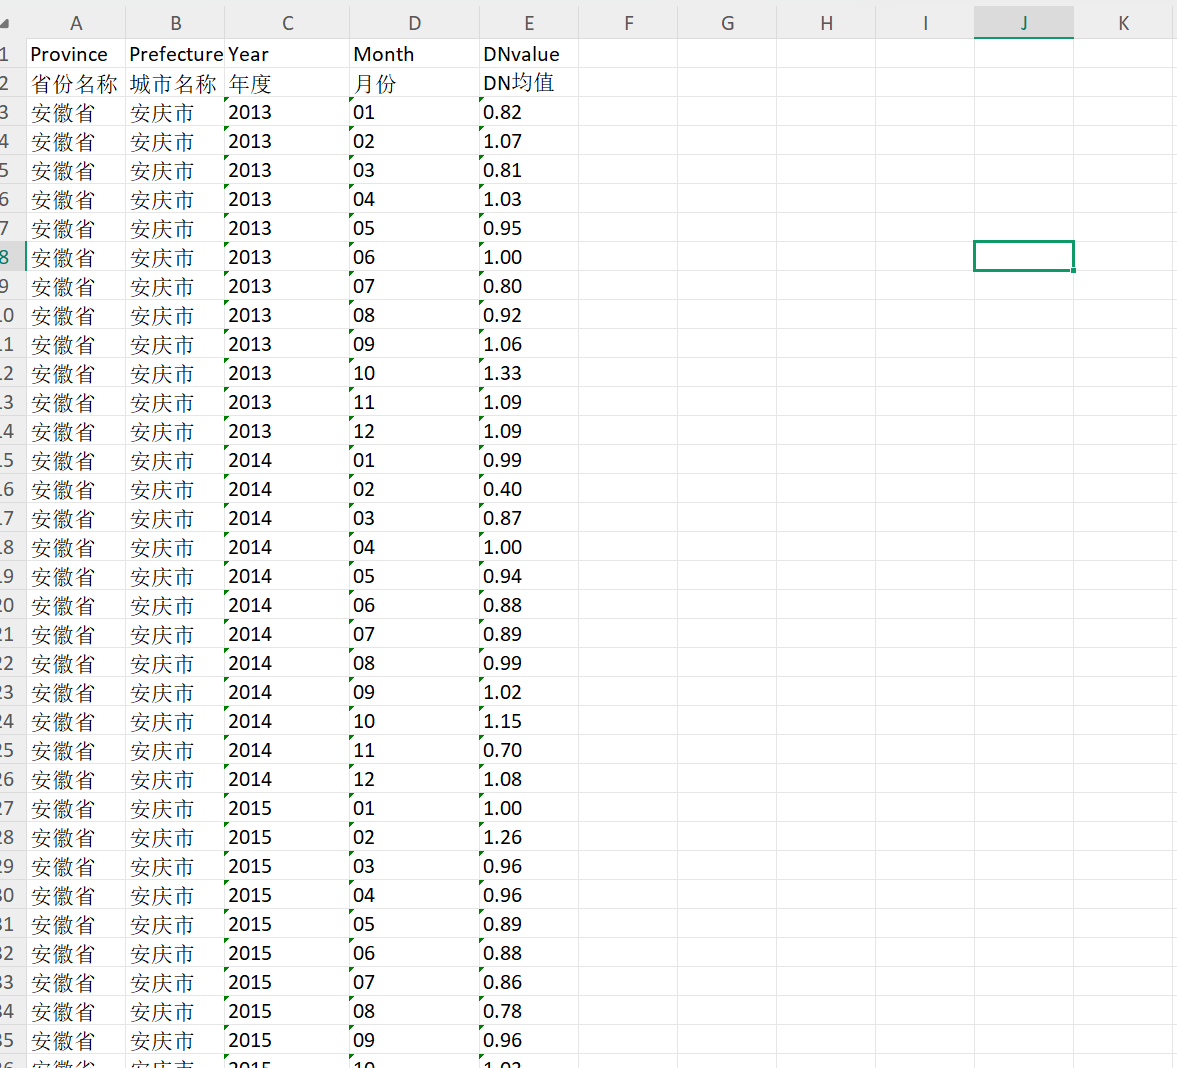Click the 城市名称 cell

pyautogui.click(x=175, y=83)
